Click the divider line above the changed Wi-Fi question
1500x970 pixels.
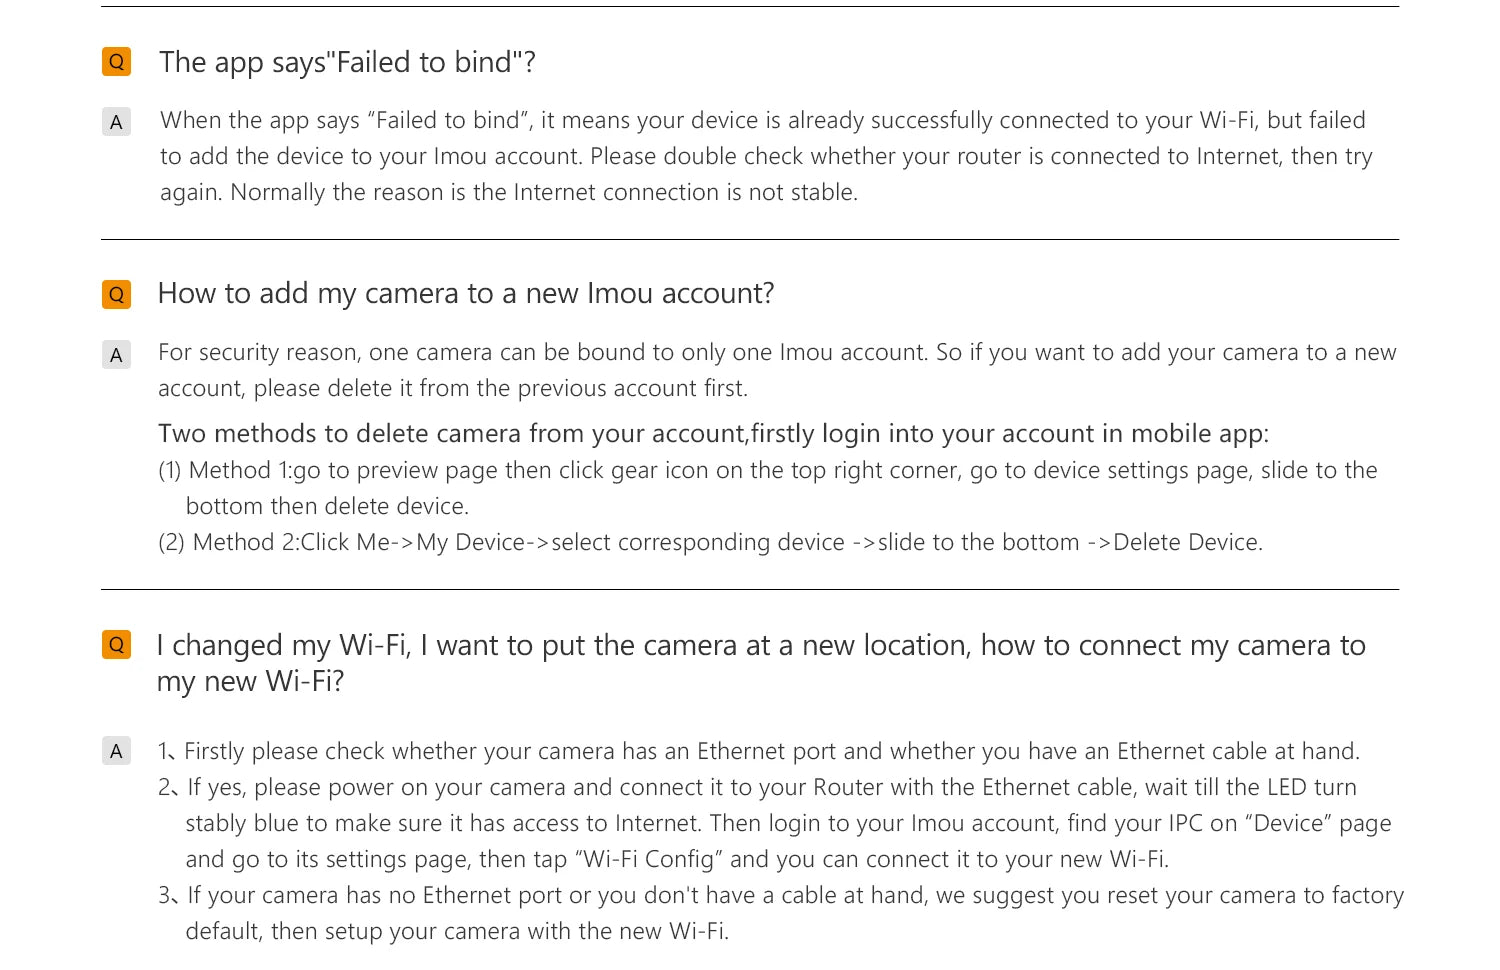(x=750, y=590)
